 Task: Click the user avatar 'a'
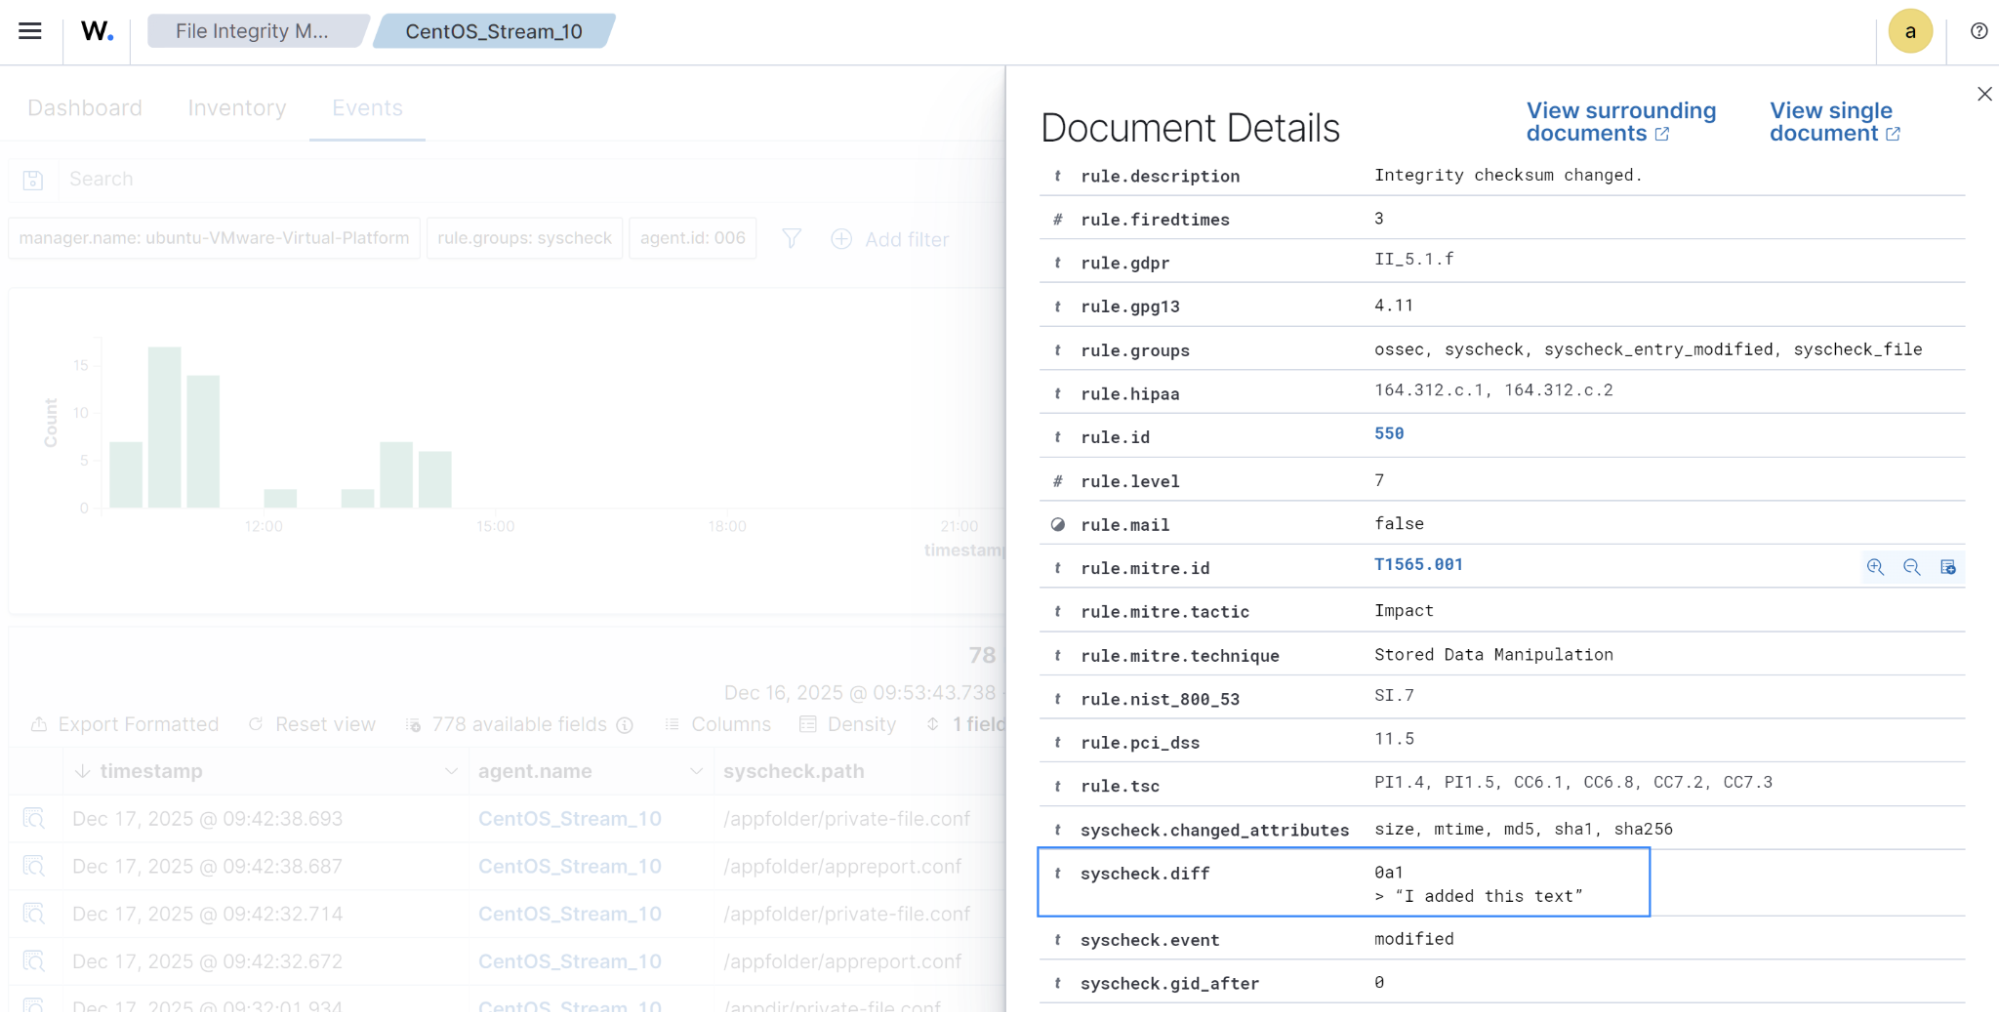tap(1909, 32)
